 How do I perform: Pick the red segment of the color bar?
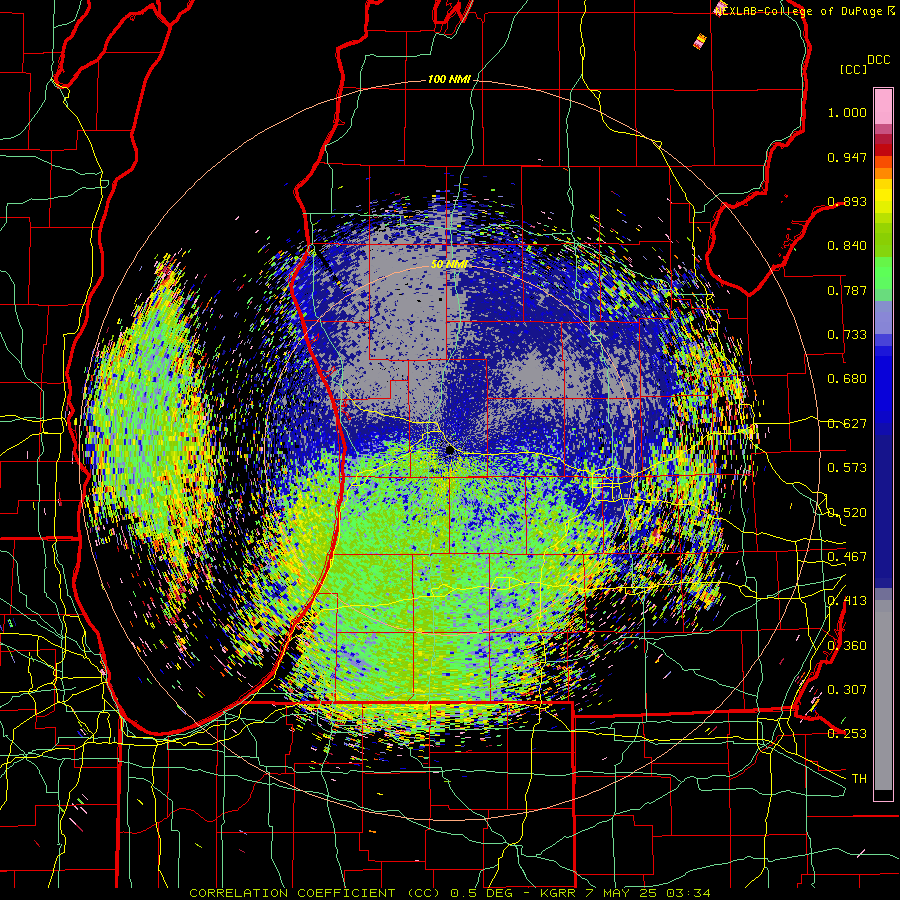click(x=883, y=150)
